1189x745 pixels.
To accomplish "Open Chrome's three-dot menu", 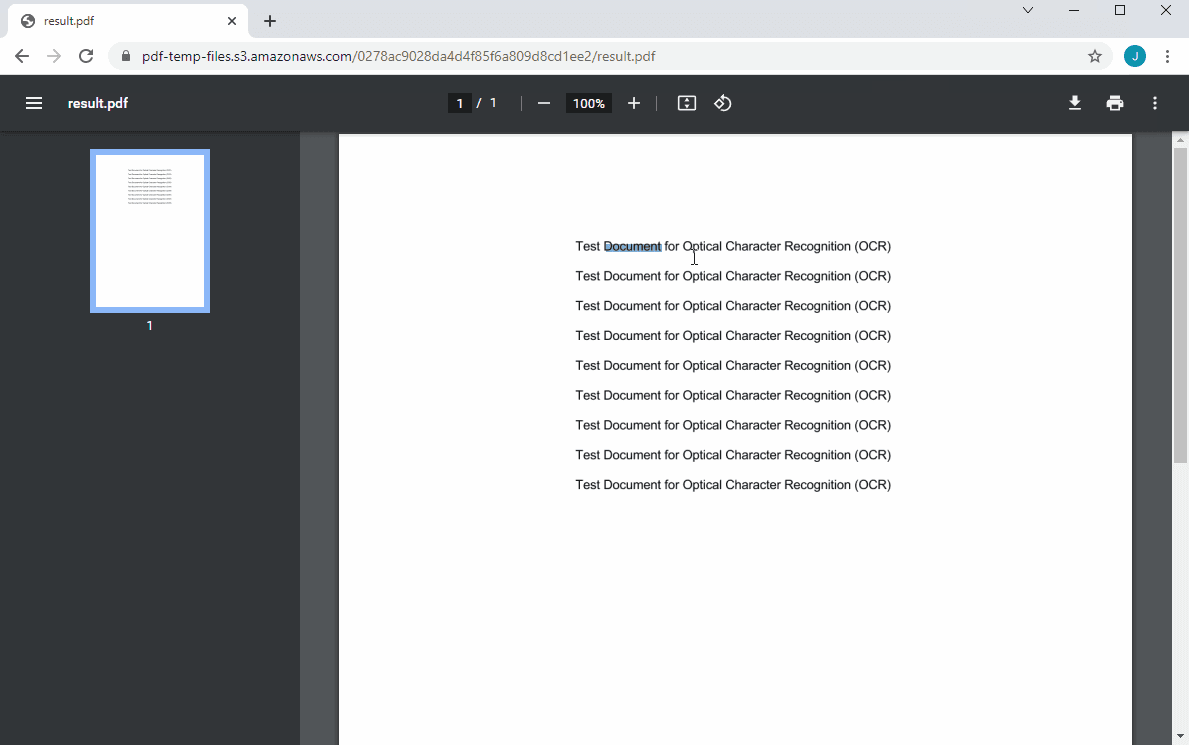I will [1167, 56].
